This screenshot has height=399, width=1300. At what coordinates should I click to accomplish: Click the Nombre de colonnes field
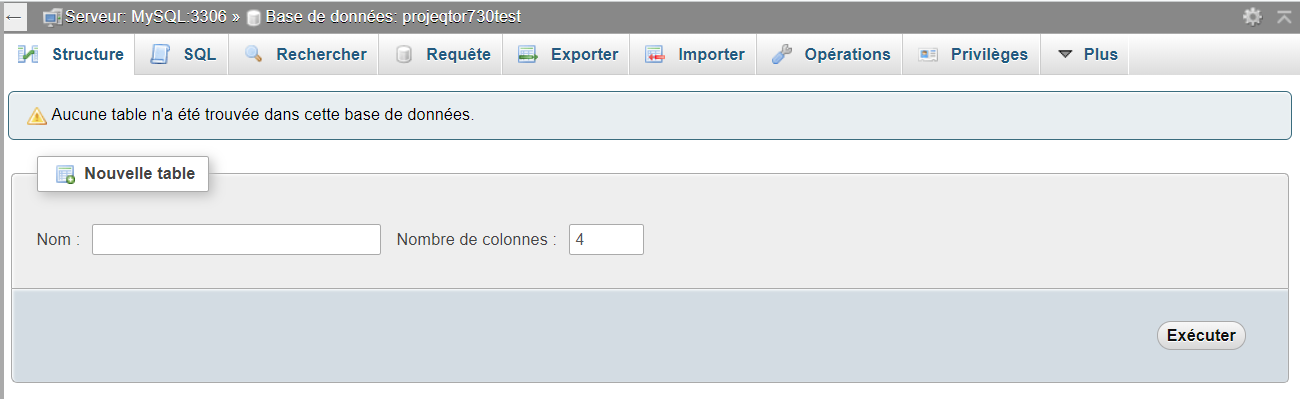[x=606, y=240]
